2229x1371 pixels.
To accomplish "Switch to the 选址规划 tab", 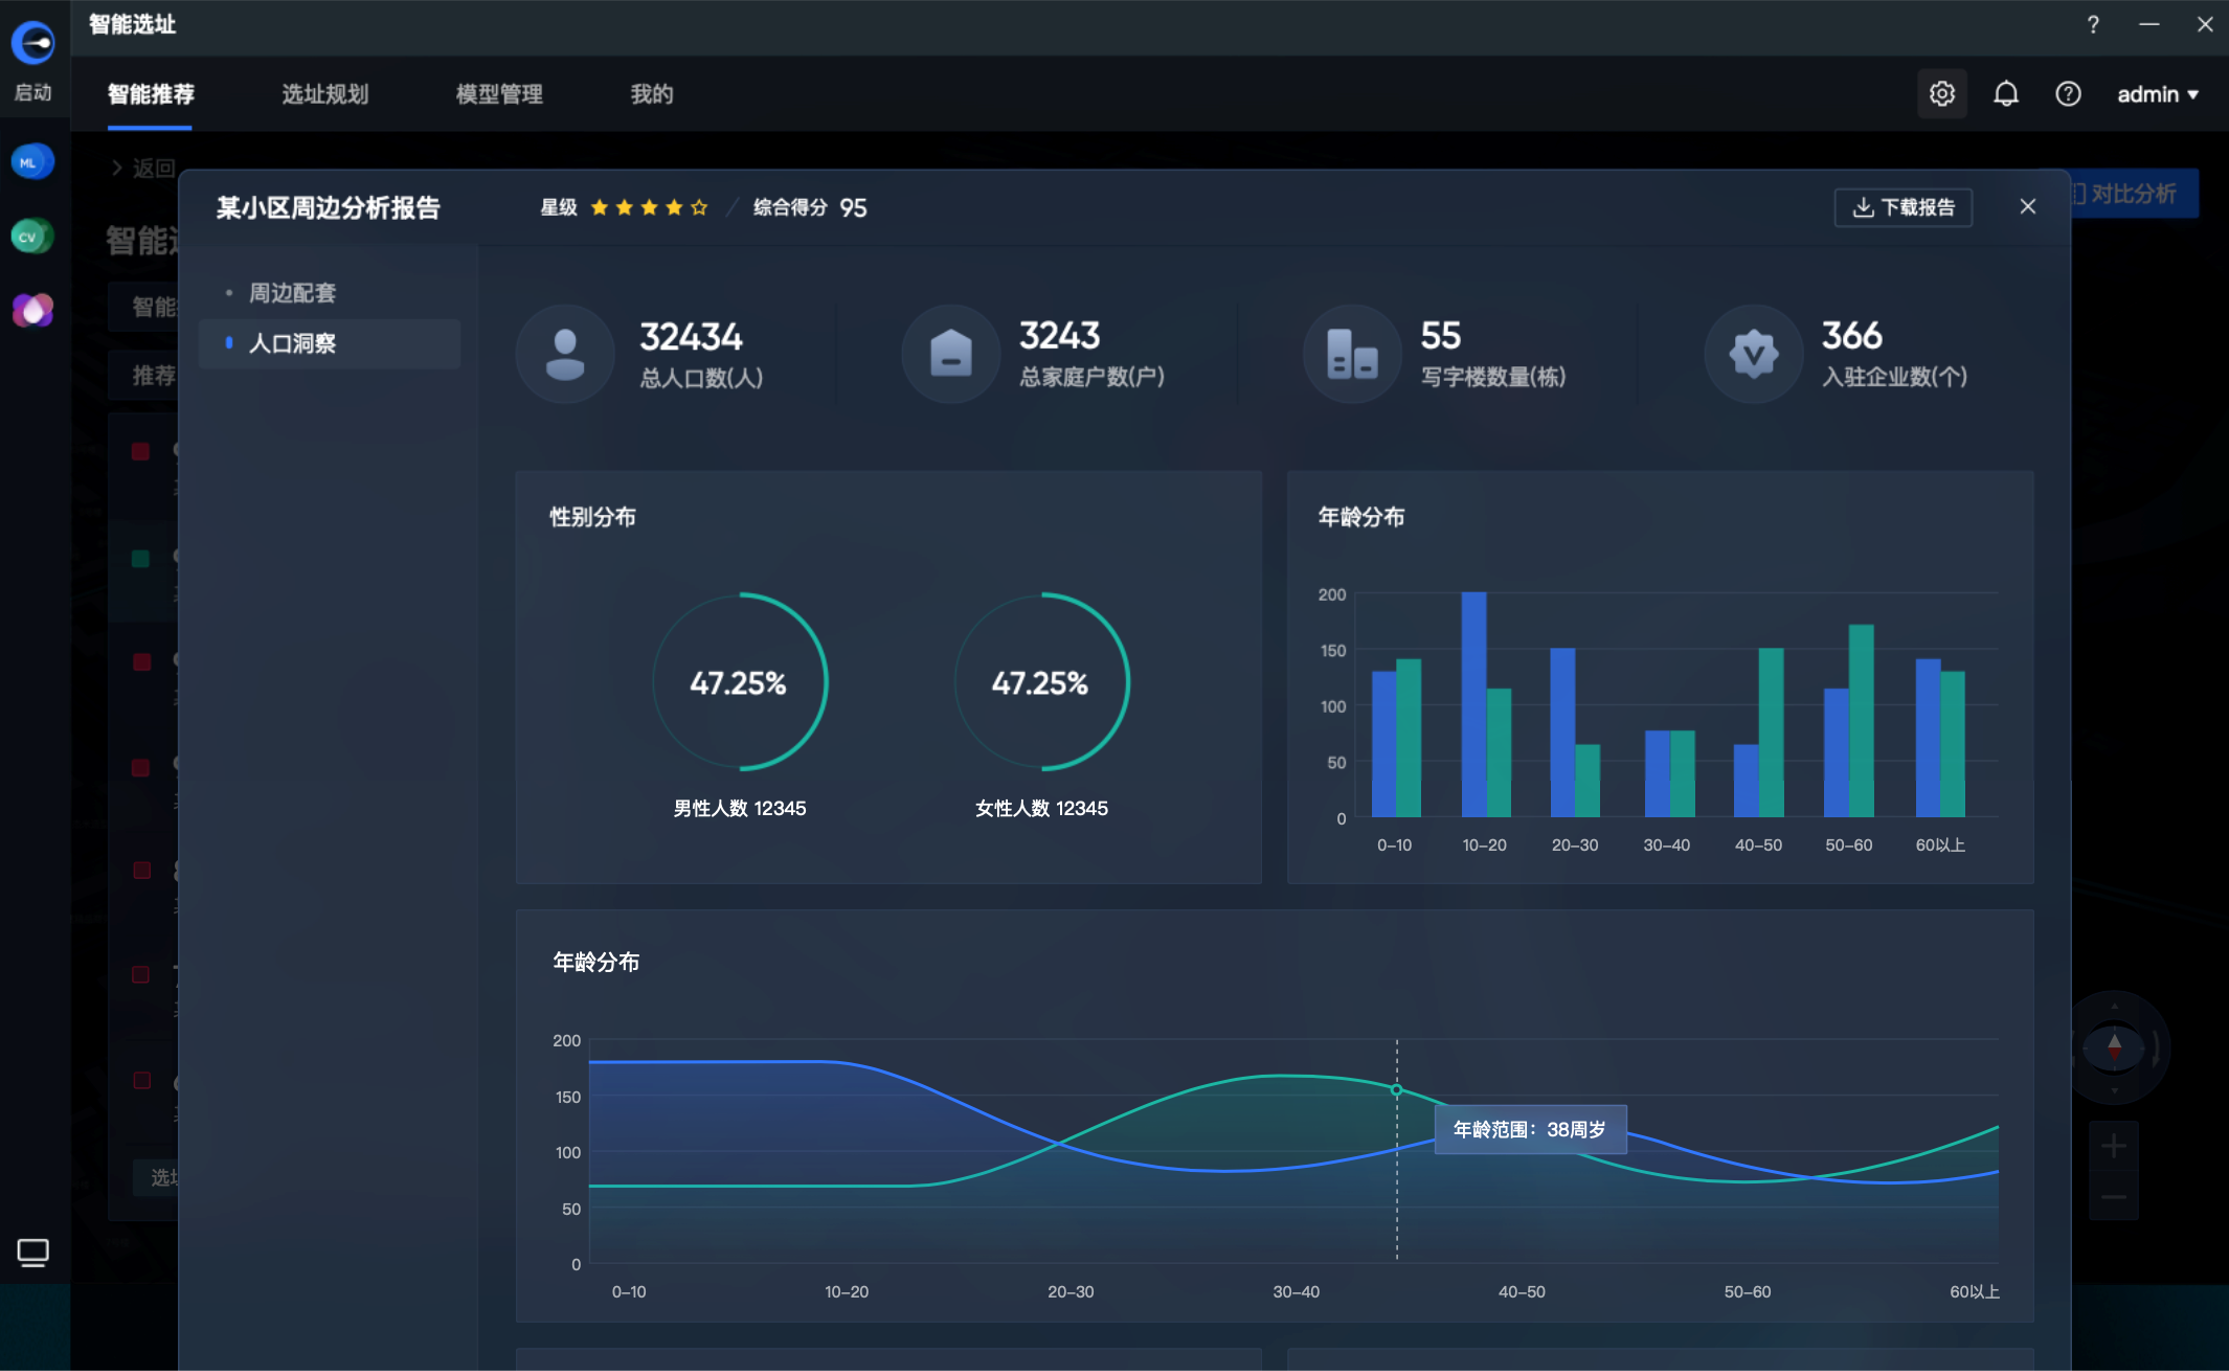I will pos(324,94).
